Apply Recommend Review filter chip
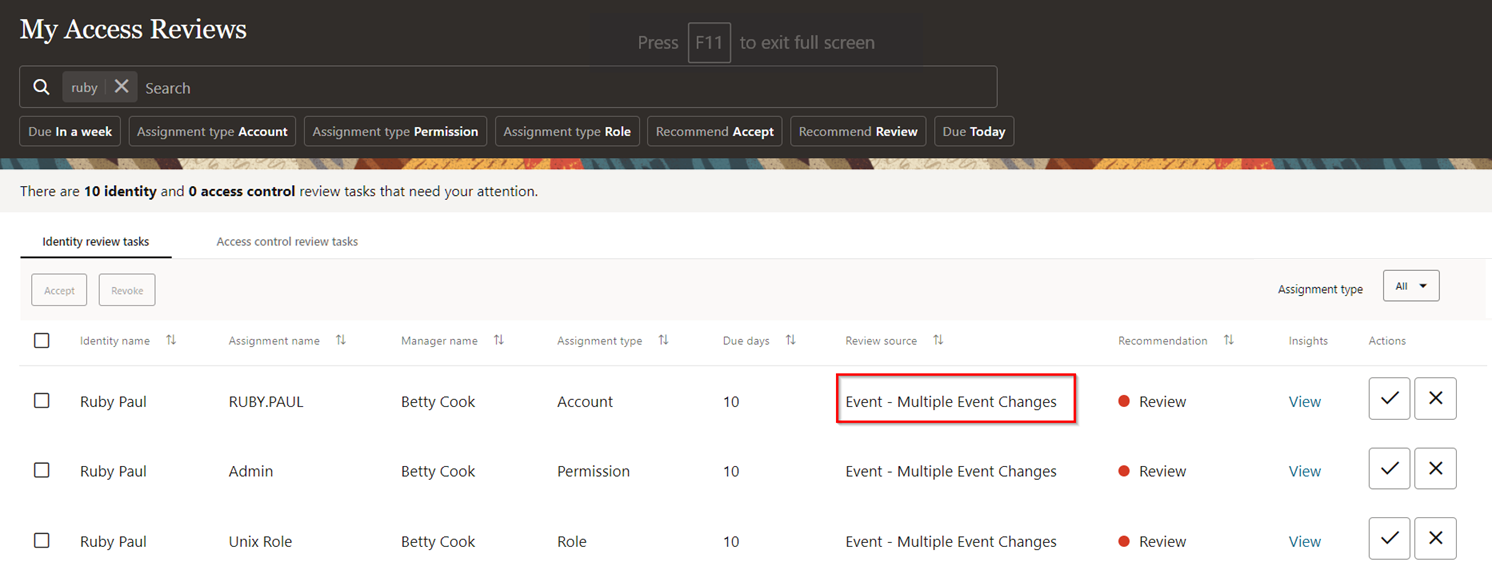 [x=858, y=131]
